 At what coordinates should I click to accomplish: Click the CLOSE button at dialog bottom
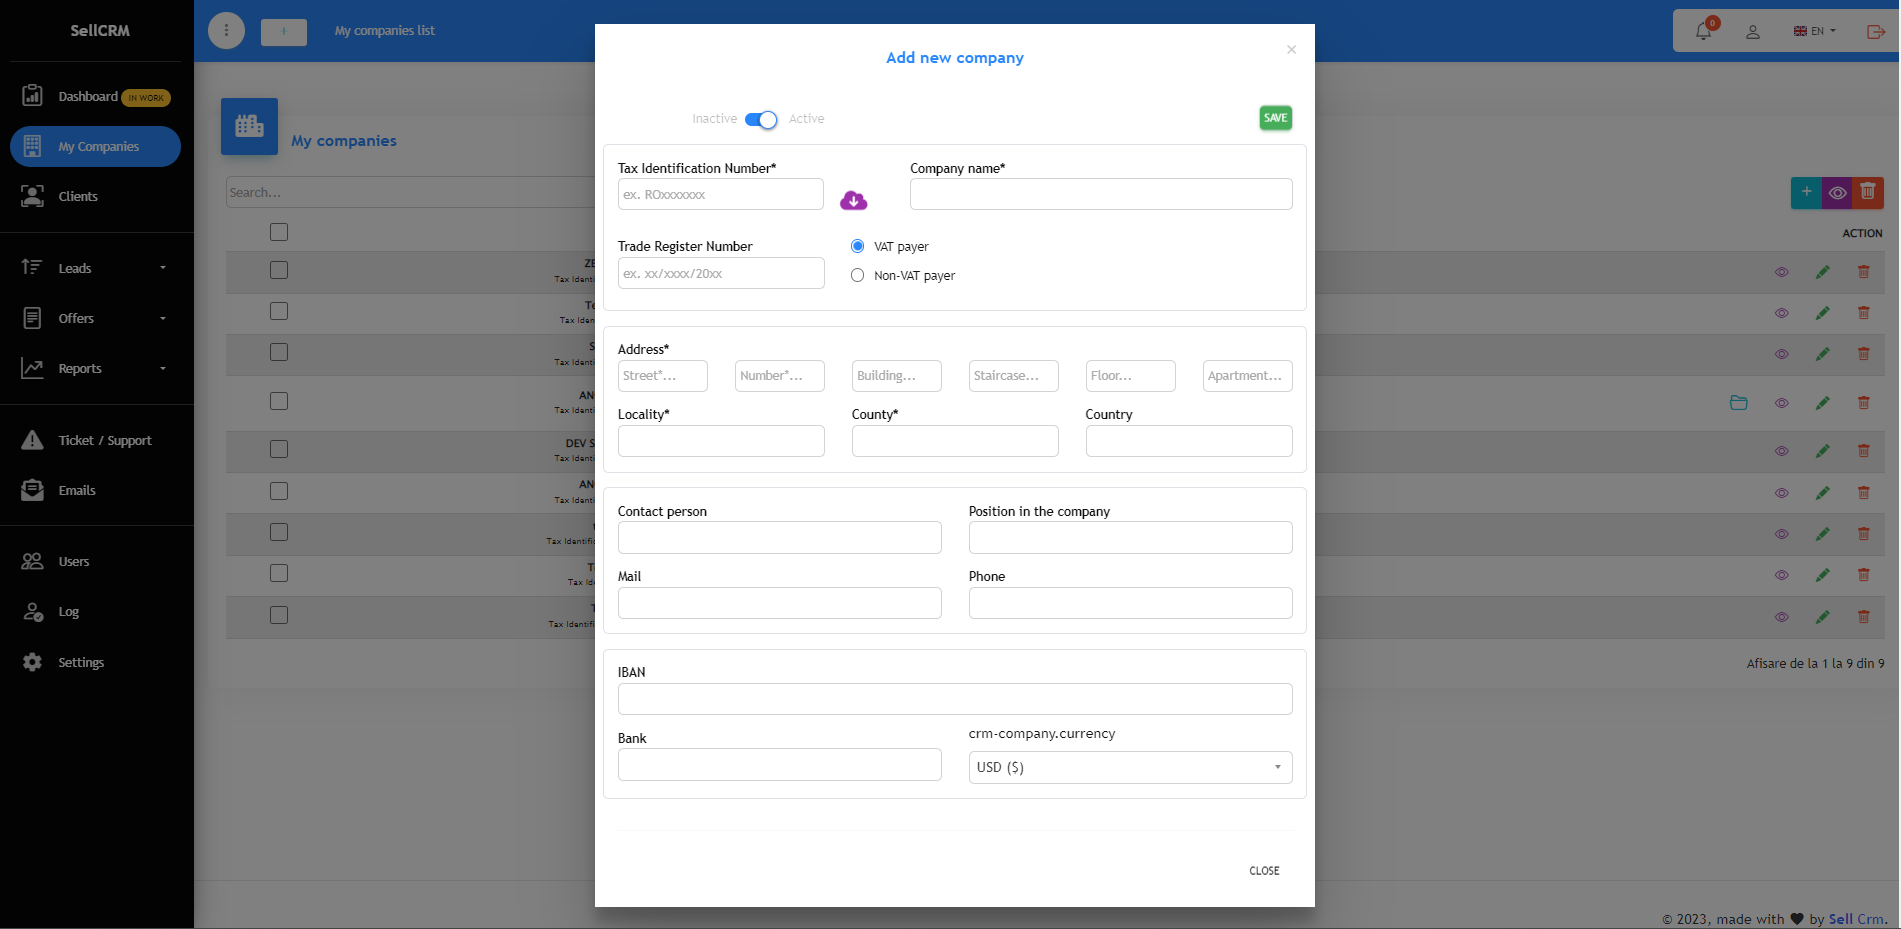(1264, 871)
